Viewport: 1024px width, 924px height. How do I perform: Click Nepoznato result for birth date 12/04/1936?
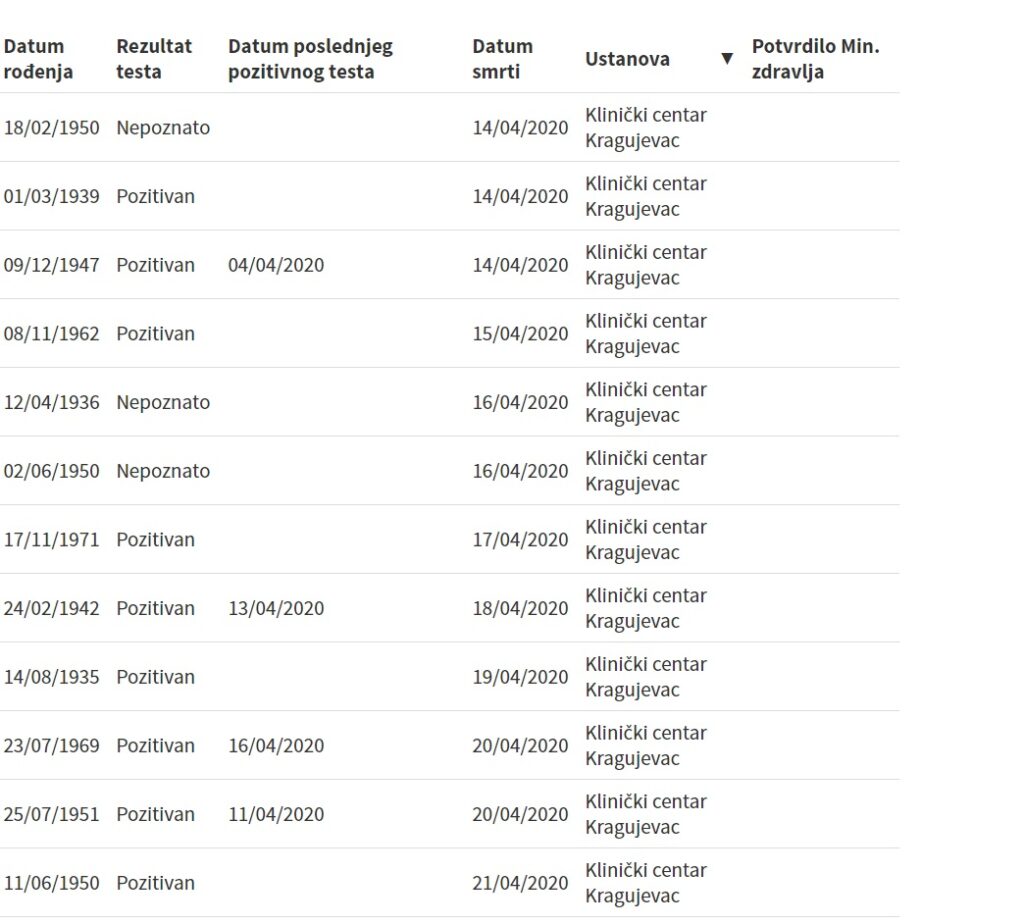pos(163,402)
